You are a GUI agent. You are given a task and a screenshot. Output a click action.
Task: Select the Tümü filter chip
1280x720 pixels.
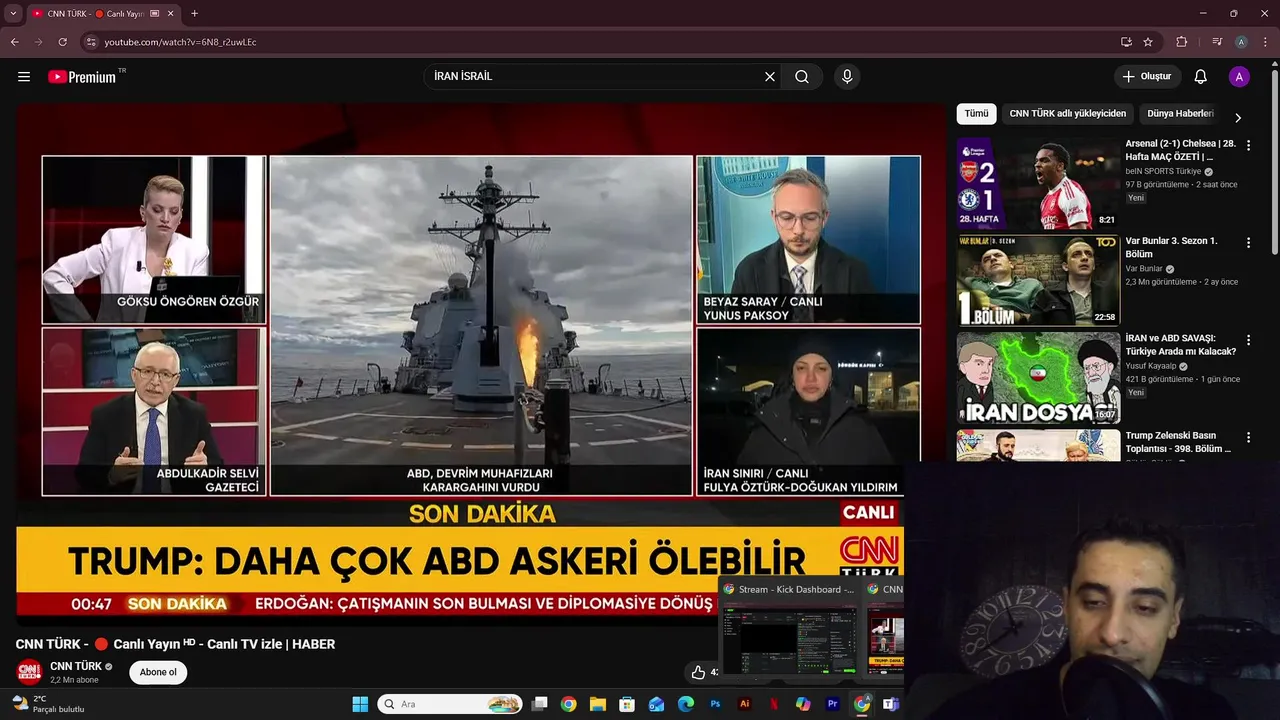coord(976,114)
